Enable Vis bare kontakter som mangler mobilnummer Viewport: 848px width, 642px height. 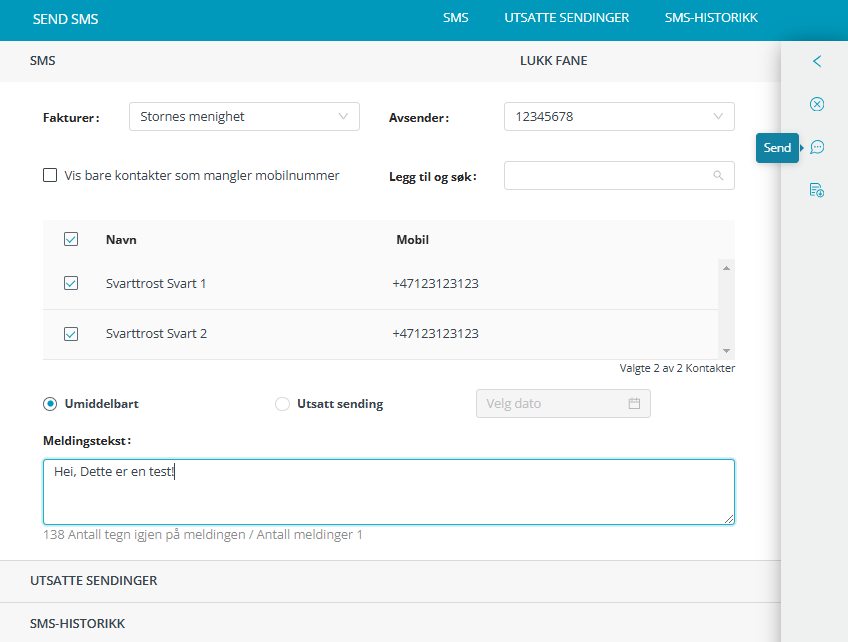50,176
